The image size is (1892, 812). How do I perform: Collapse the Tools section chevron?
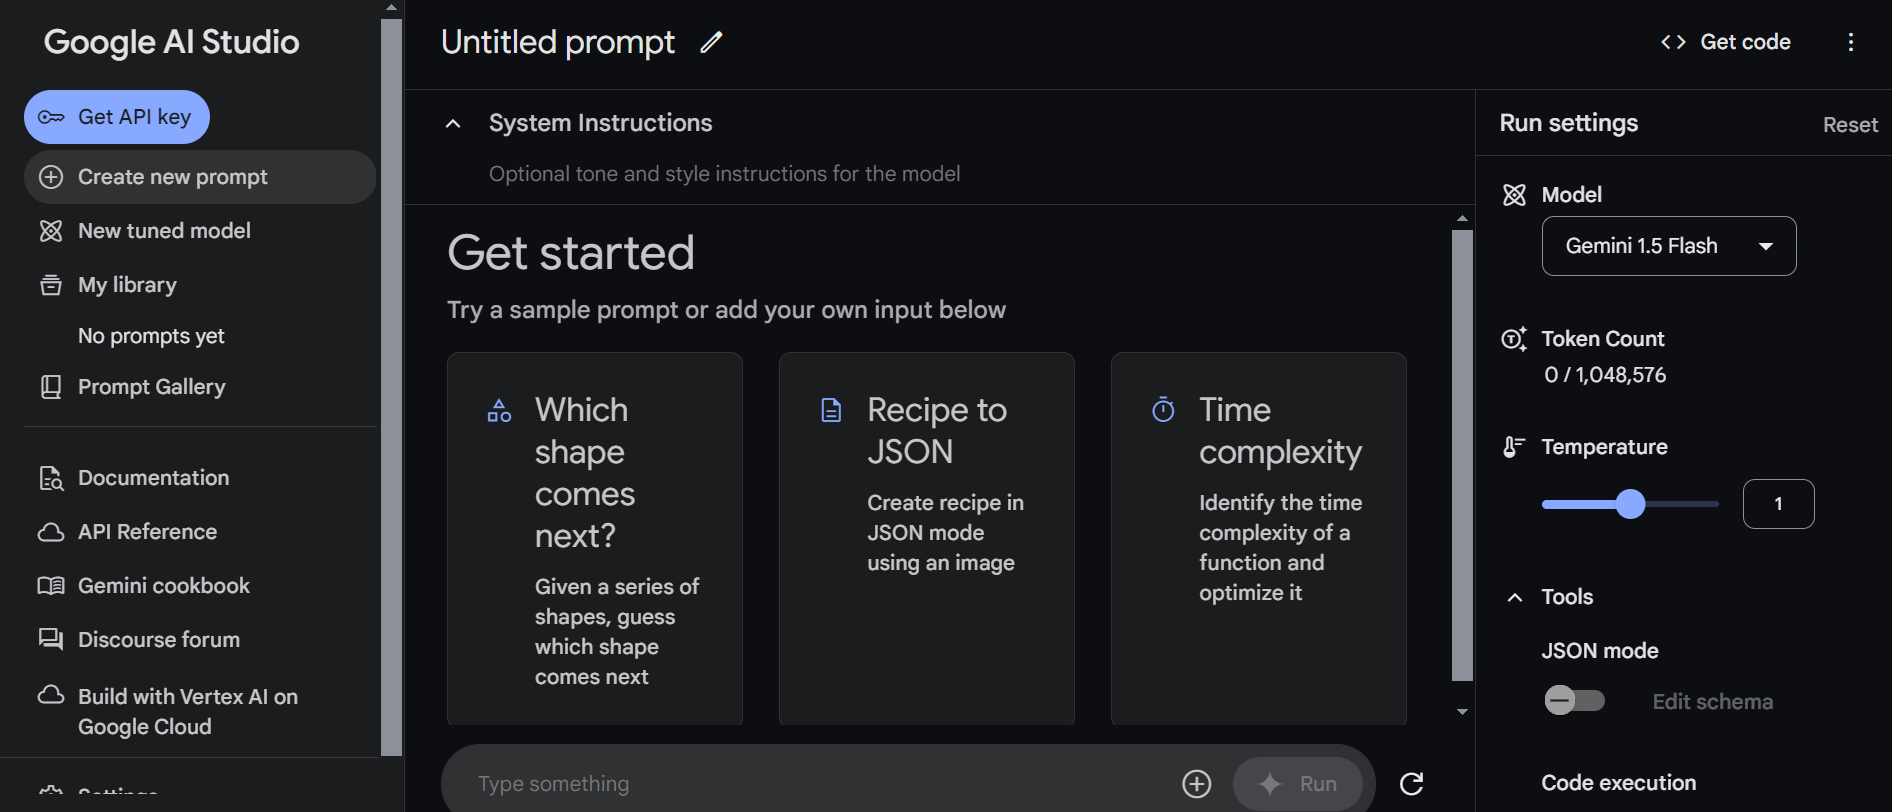pos(1515,597)
